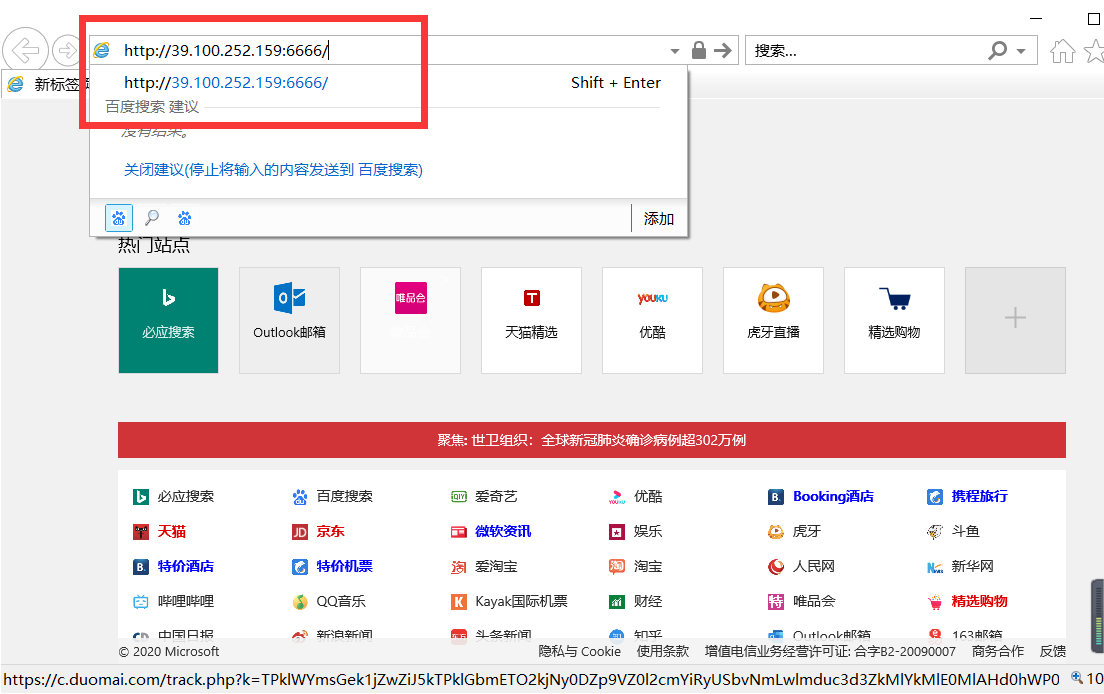
Task: Open 虎牙 link
Action: pyautogui.click(x=807, y=531)
